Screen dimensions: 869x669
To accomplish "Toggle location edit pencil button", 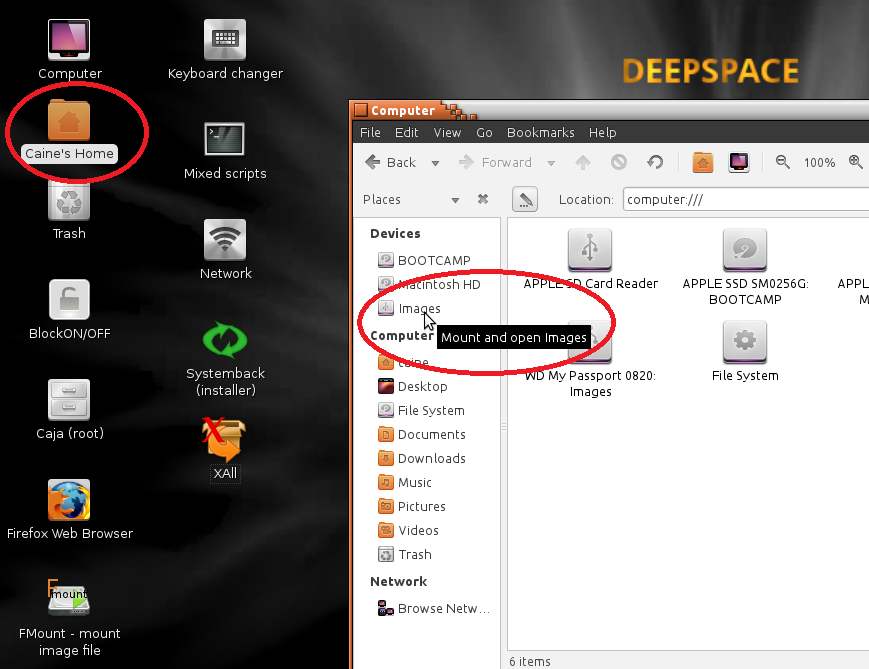I will point(525,200).
